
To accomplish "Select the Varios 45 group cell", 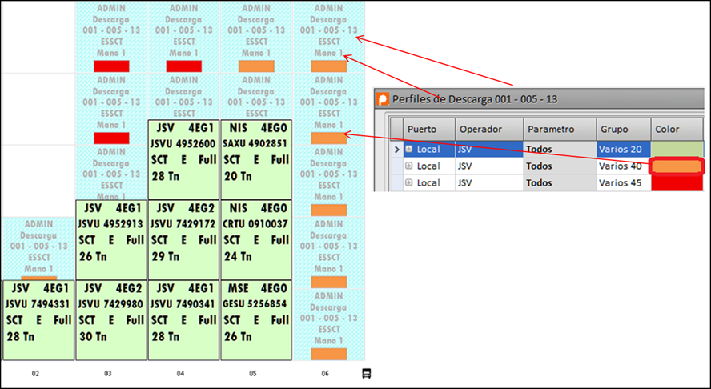I will click(x=623, y=183).
